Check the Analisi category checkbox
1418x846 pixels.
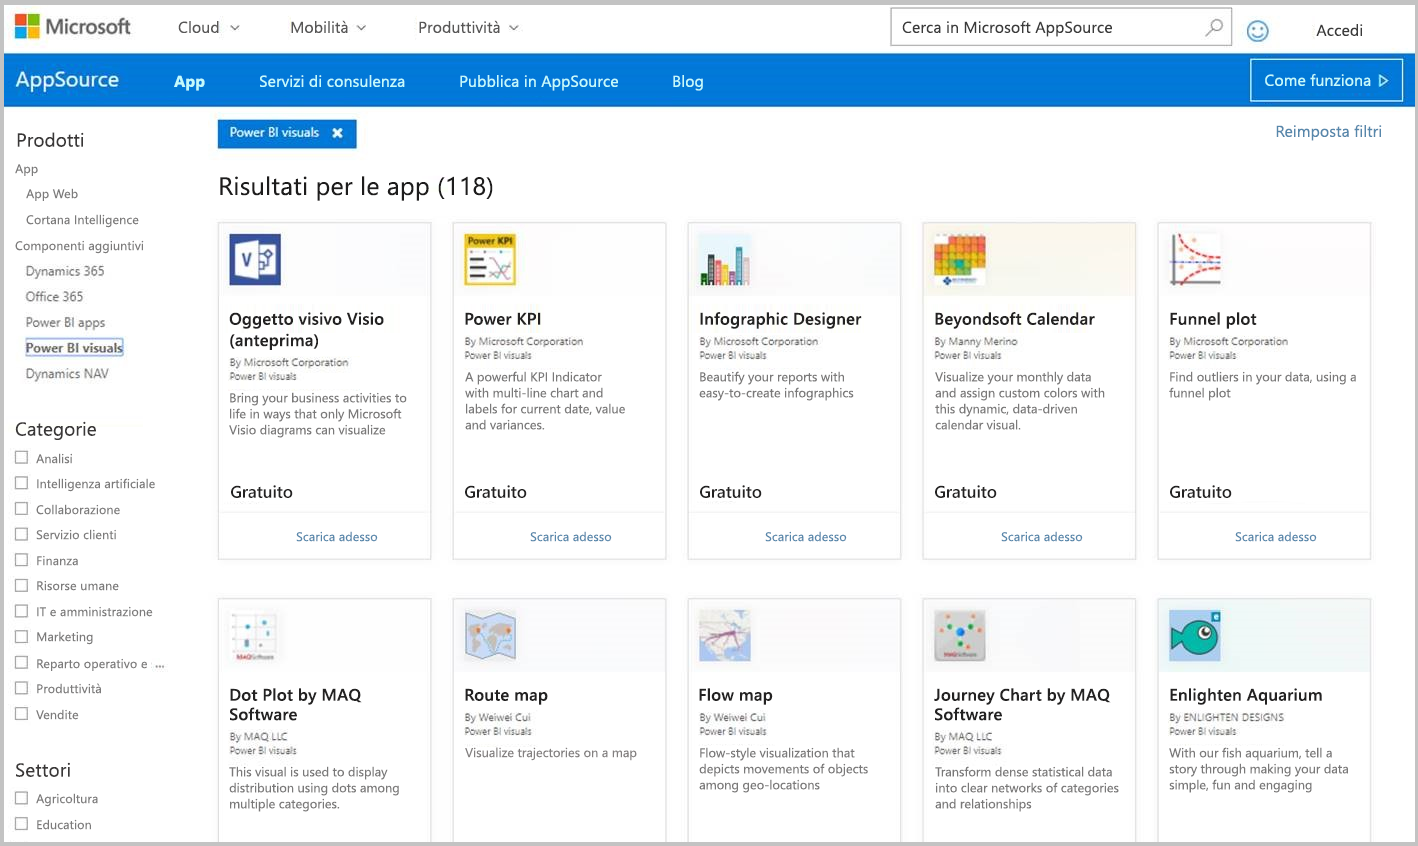(x=22, y=458)
